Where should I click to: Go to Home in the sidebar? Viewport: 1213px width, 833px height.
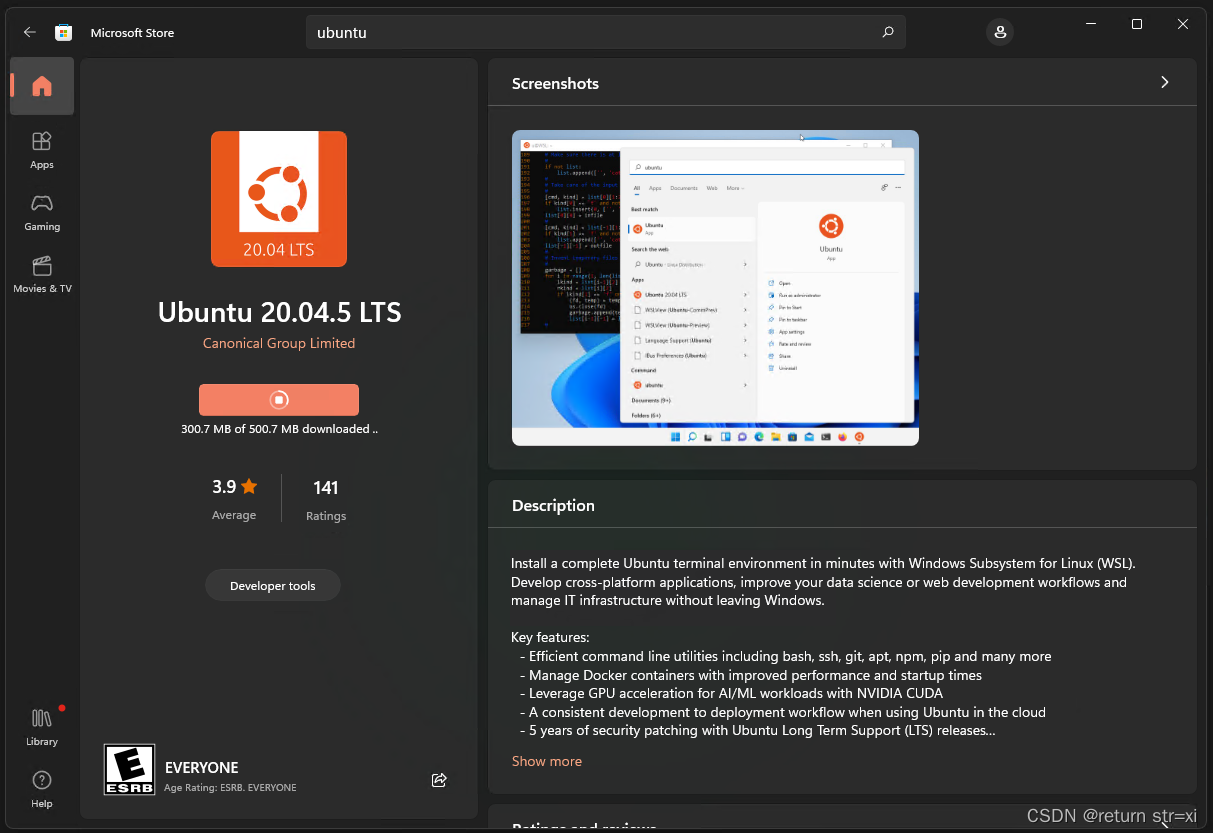42,86
